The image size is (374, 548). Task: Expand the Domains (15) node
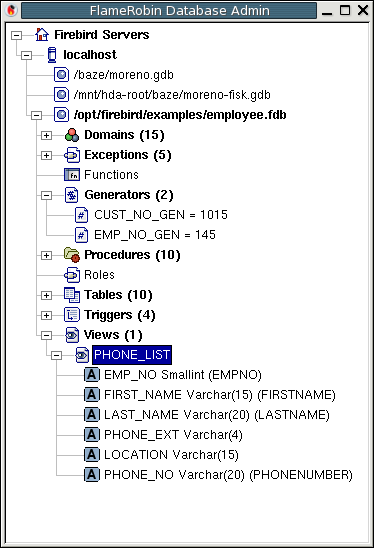pos(46,135)
